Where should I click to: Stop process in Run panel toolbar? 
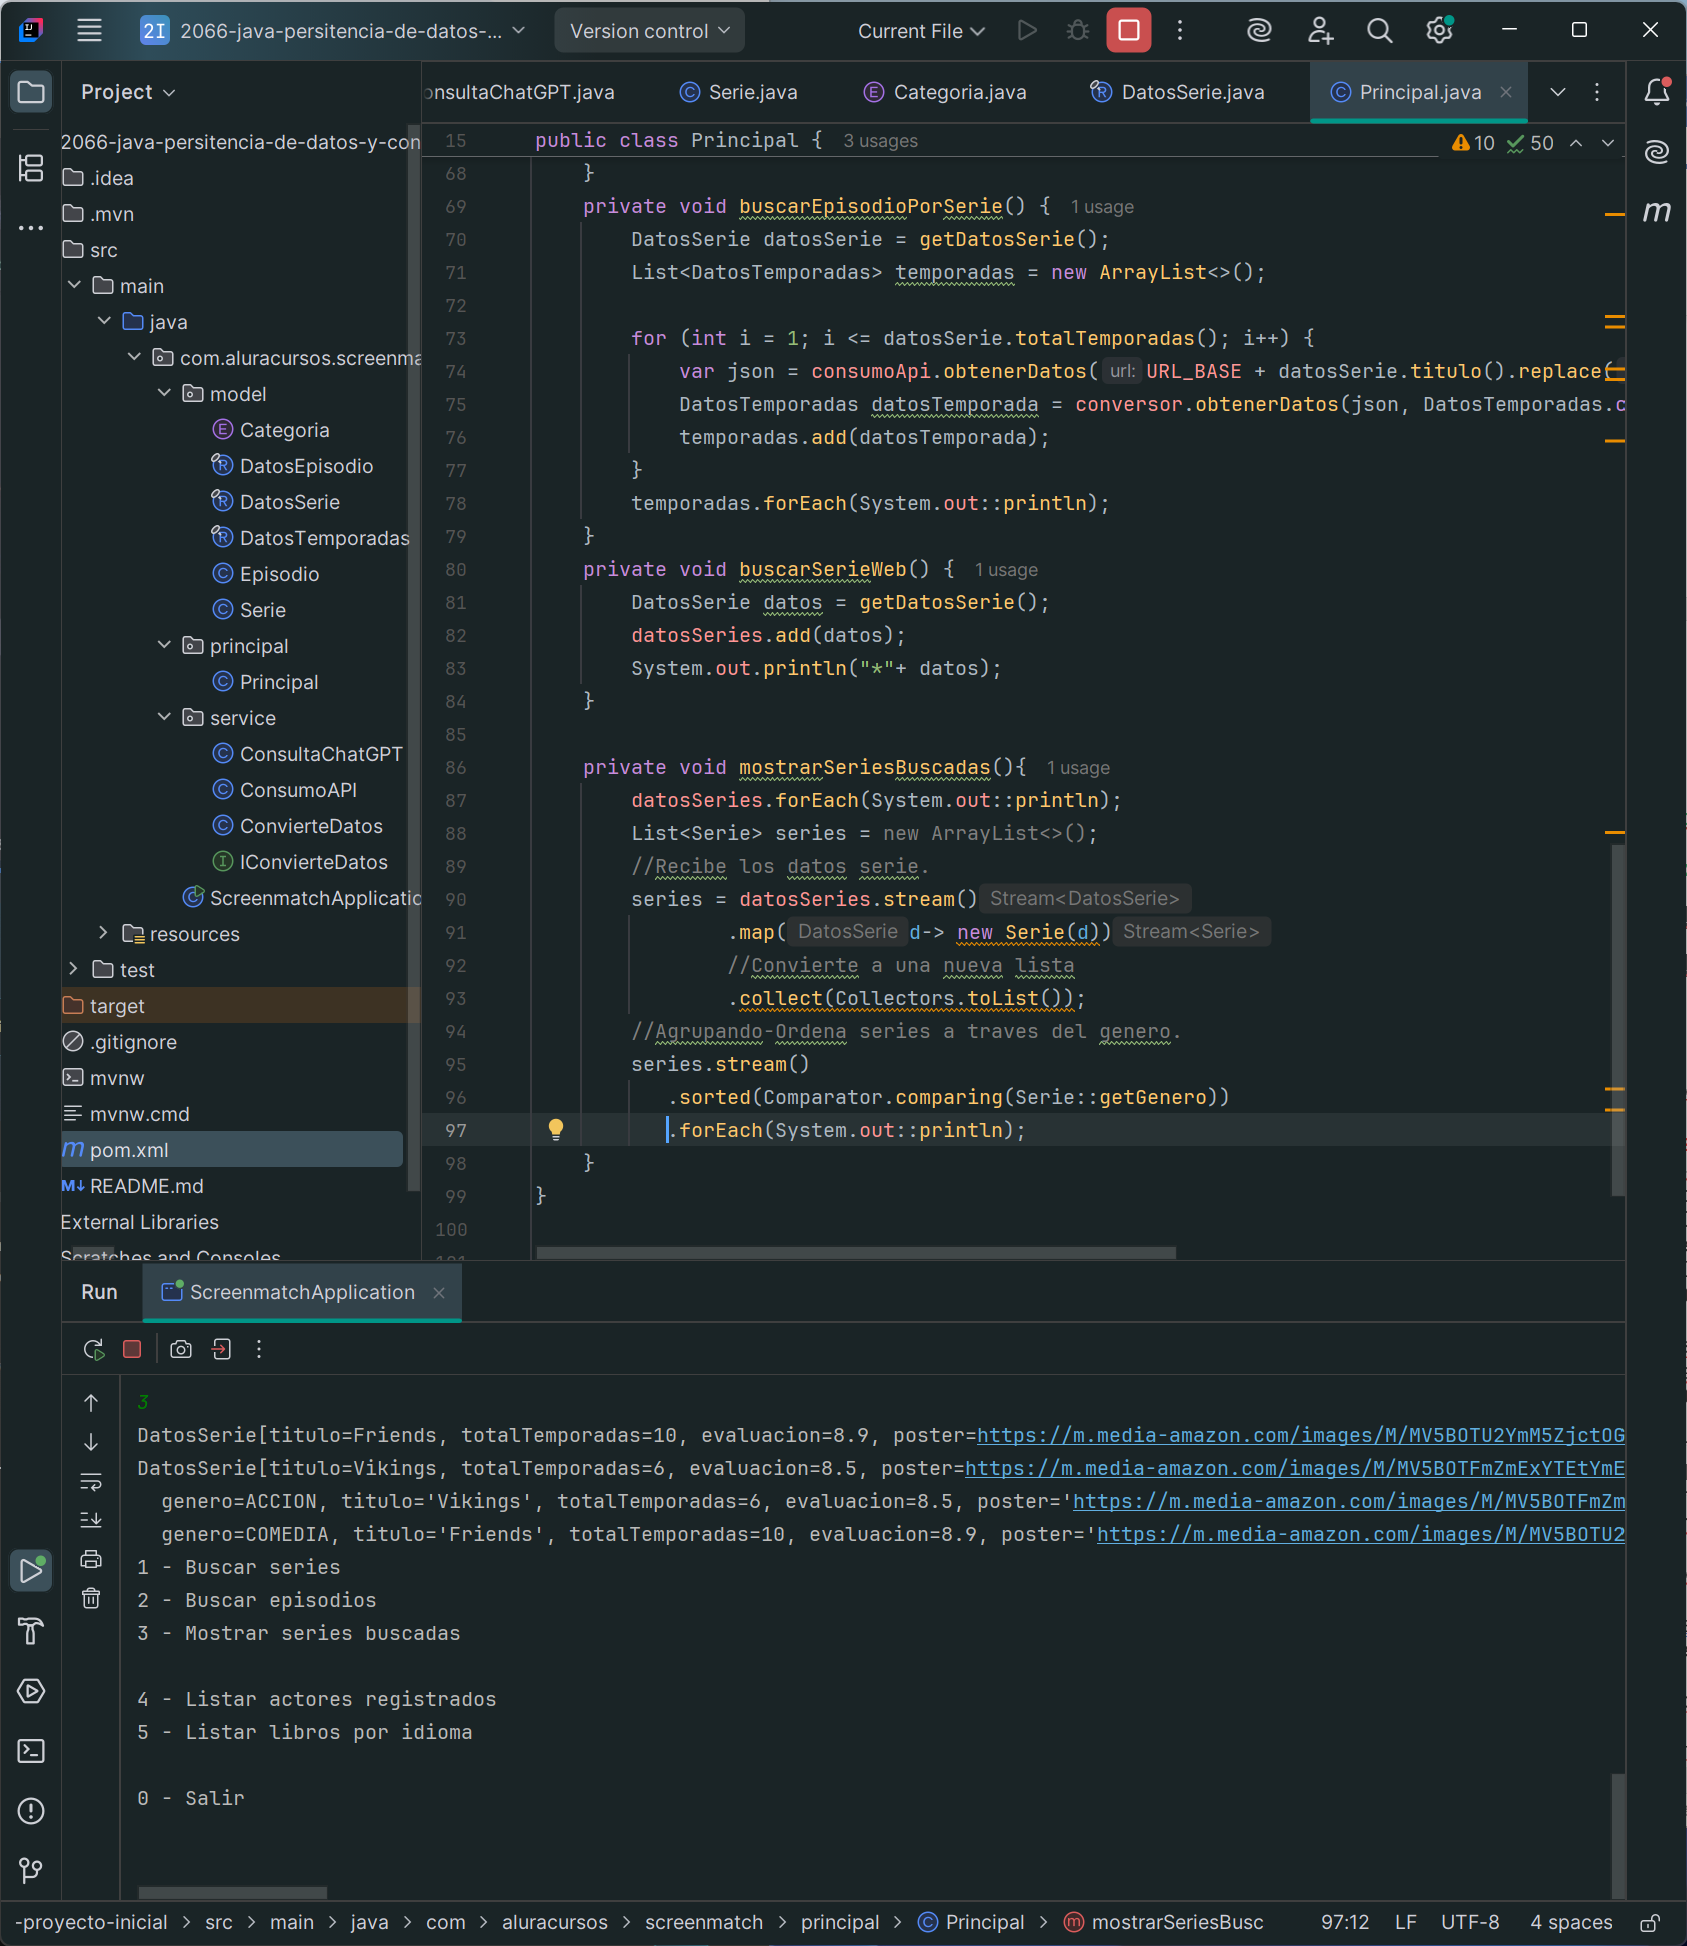[132, 1349]
